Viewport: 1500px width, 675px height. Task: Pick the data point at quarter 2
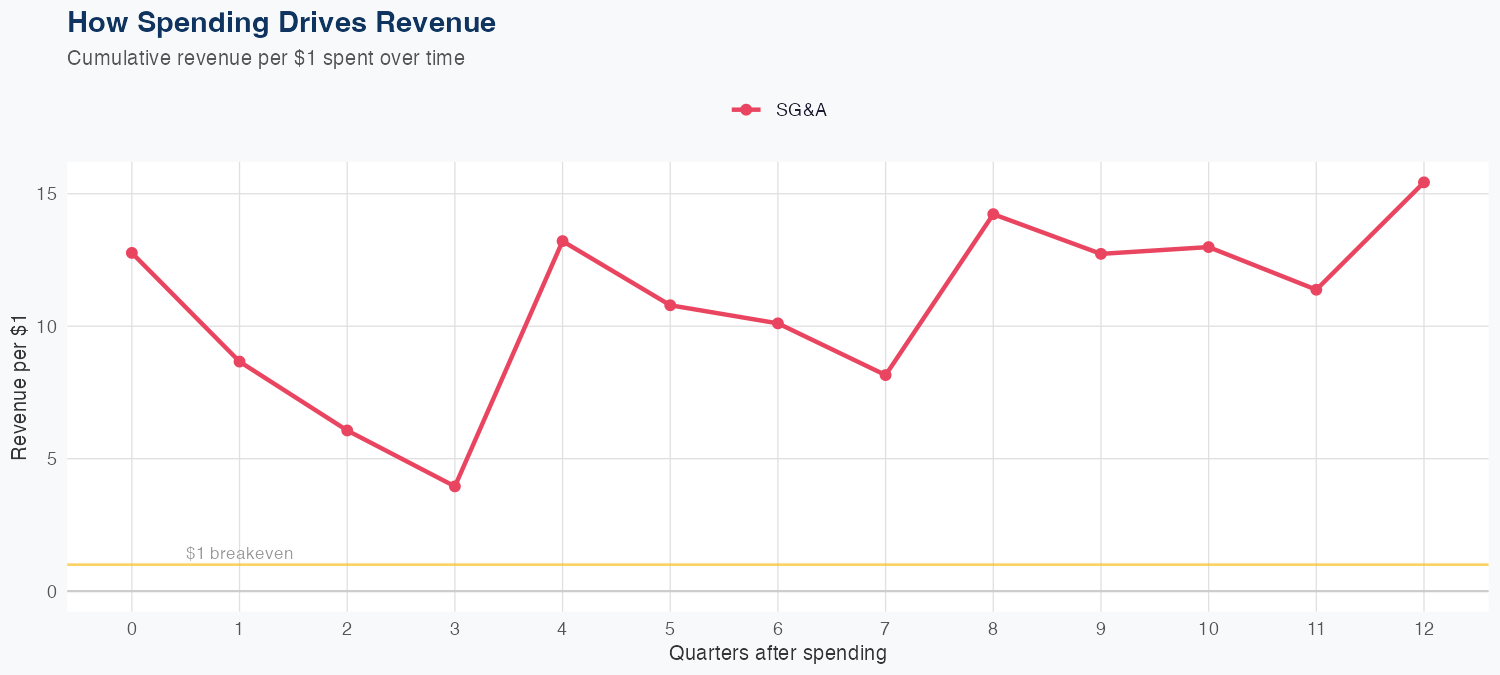(x=347, y=431)
